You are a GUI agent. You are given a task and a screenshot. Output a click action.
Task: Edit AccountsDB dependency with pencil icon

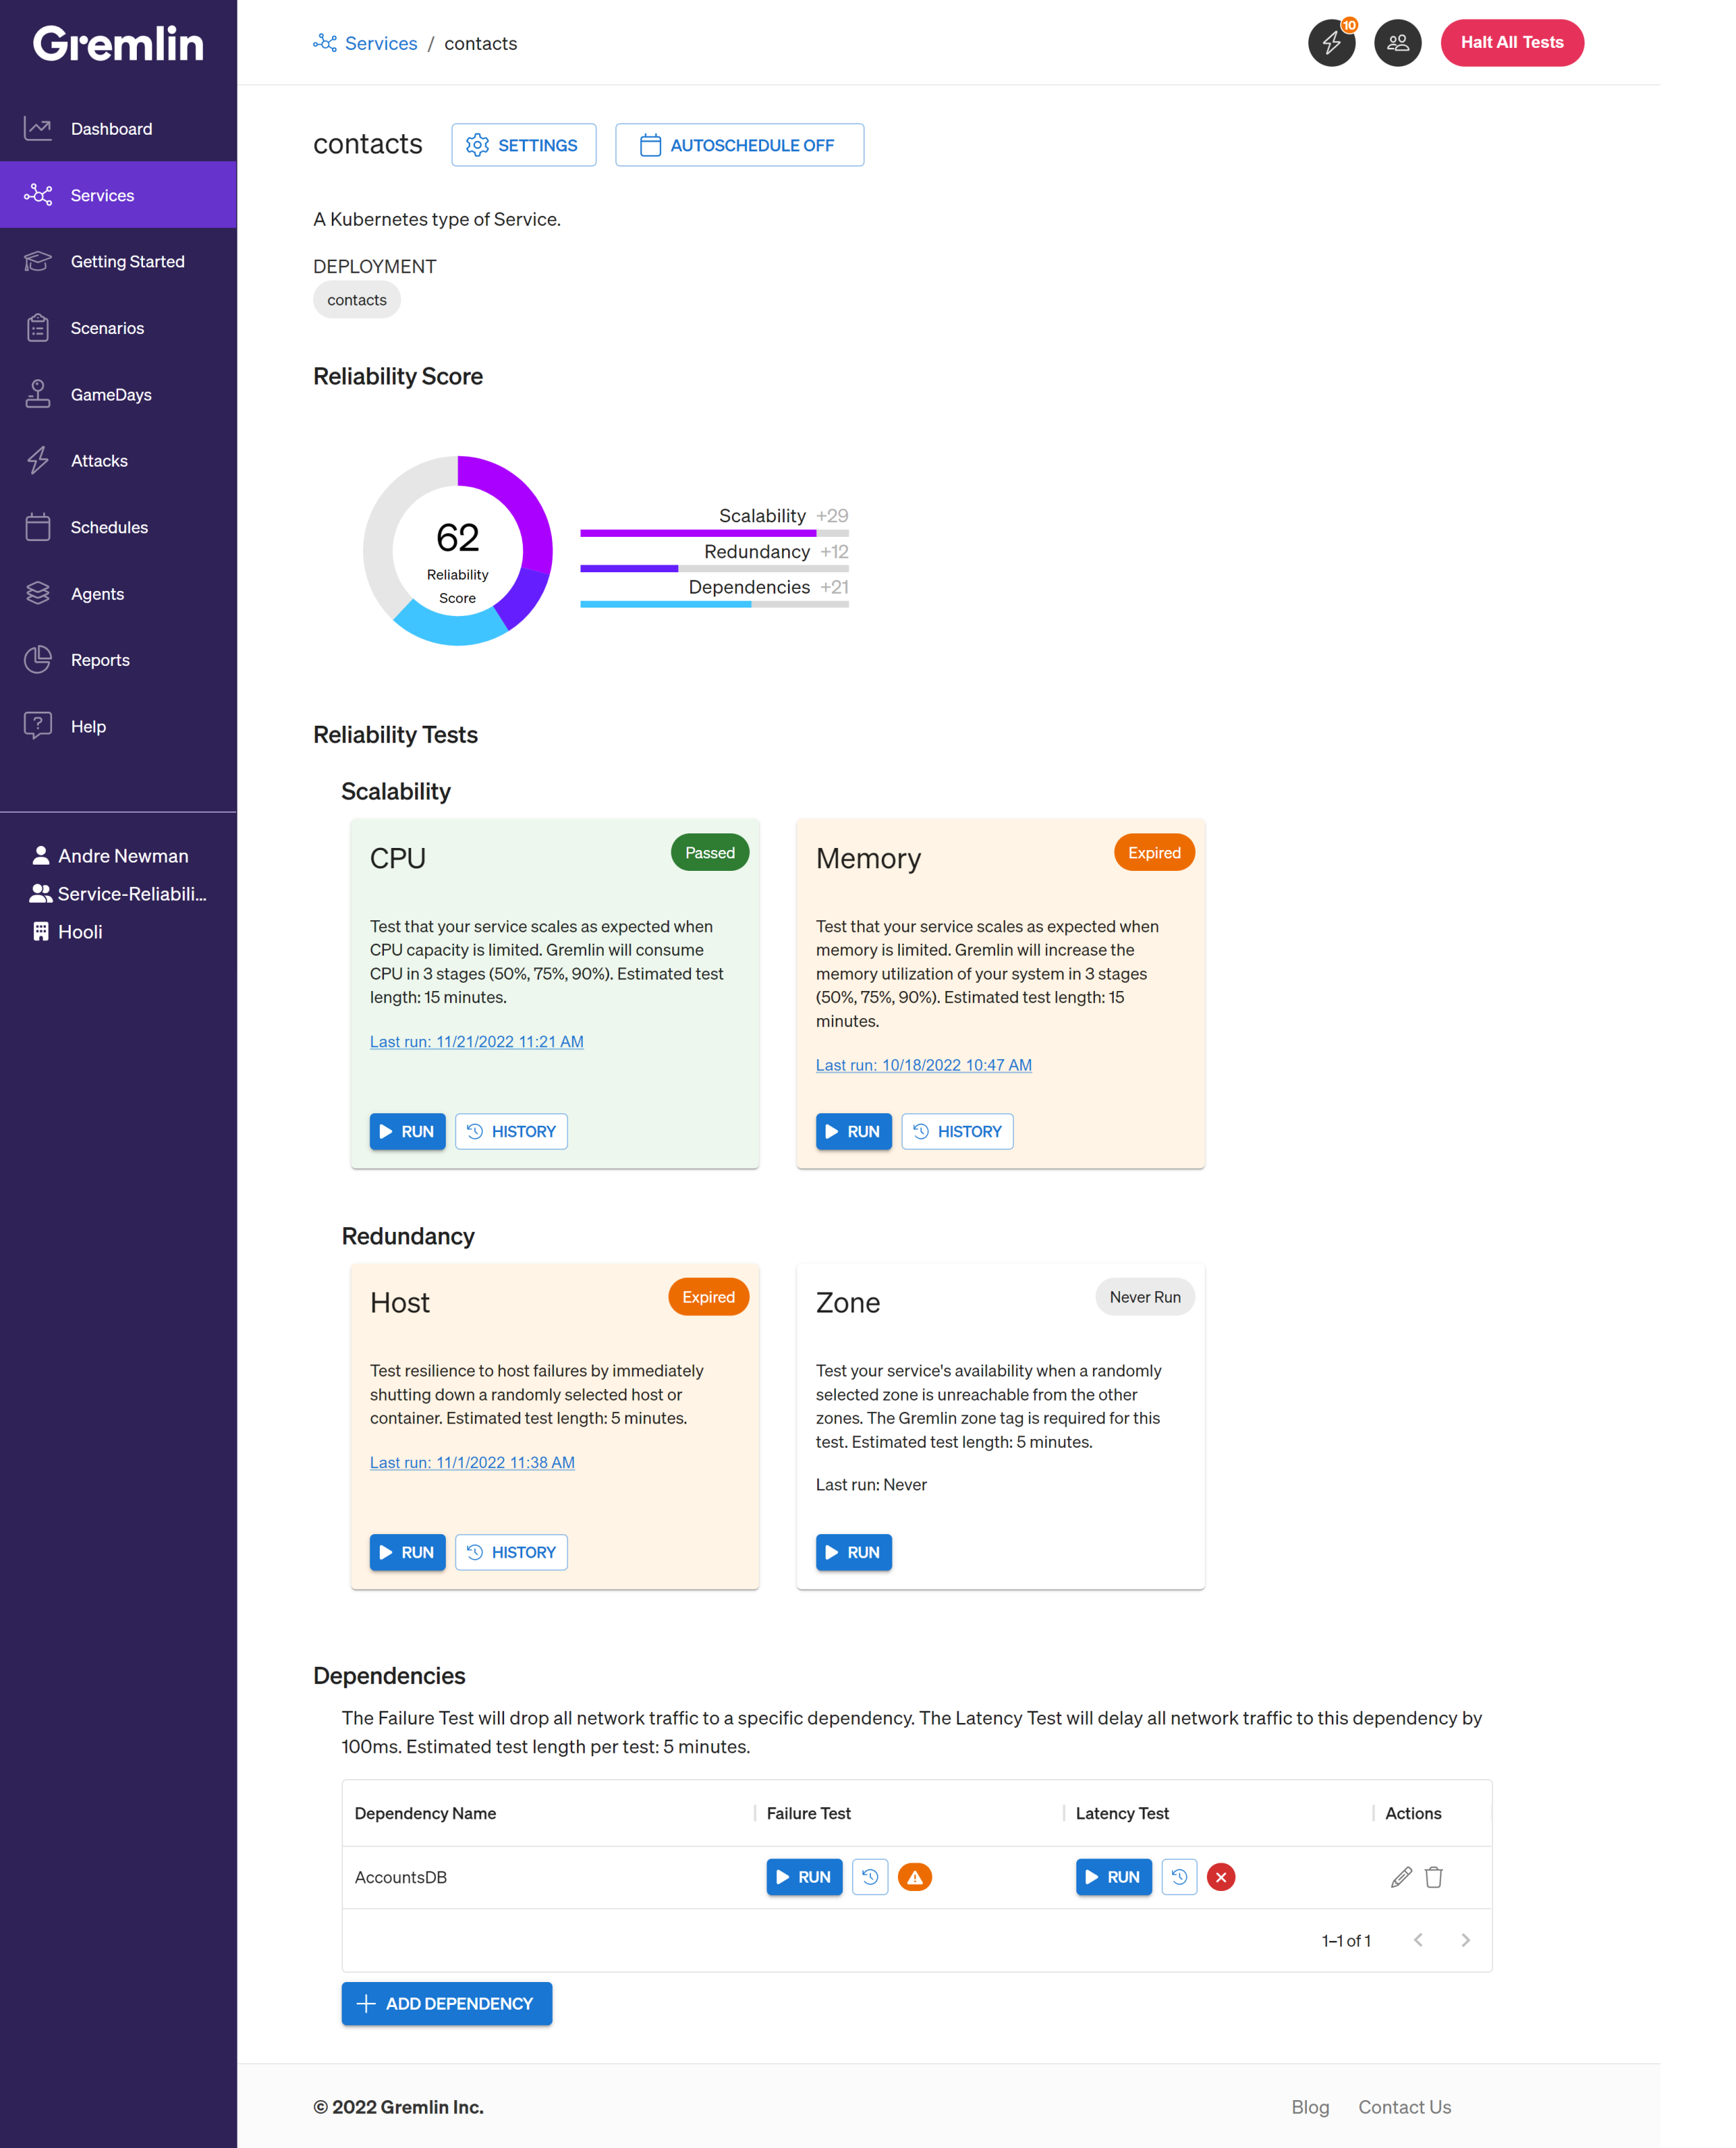tap(1401, 1877)
